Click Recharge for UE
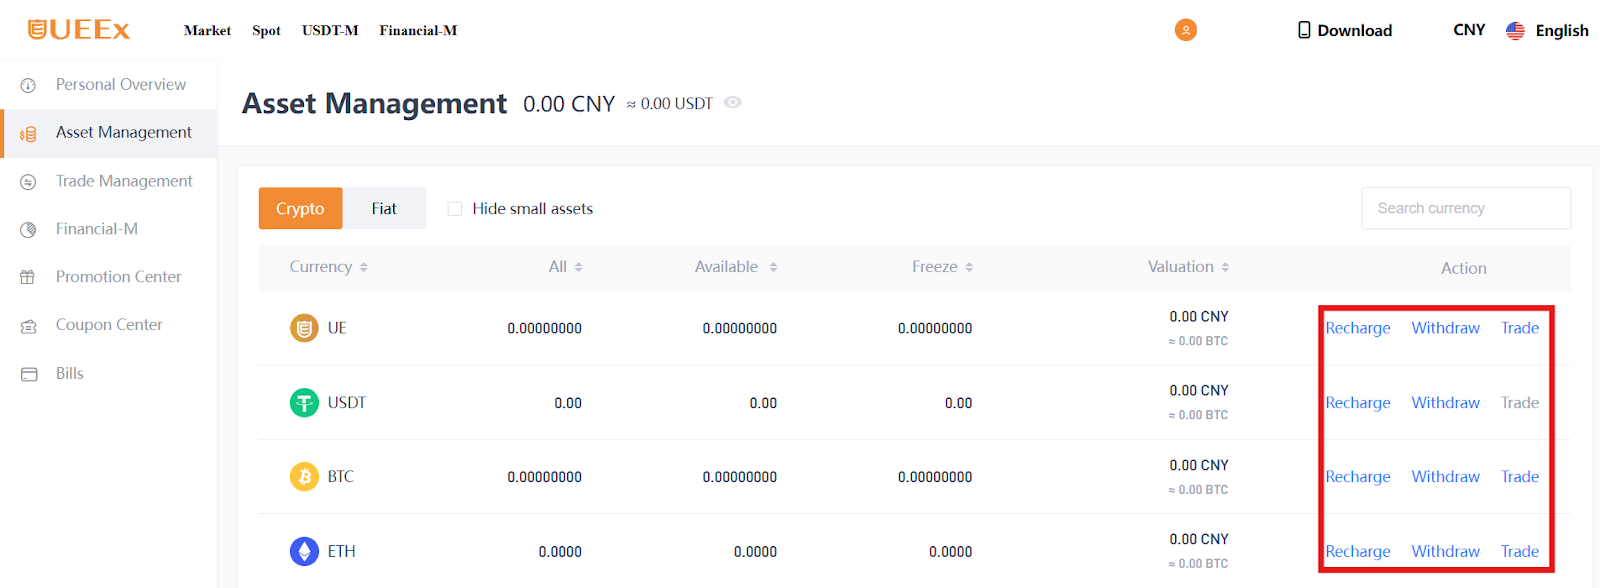The width and height of the screenshot is (1600, 588). tap(1358, 328)
